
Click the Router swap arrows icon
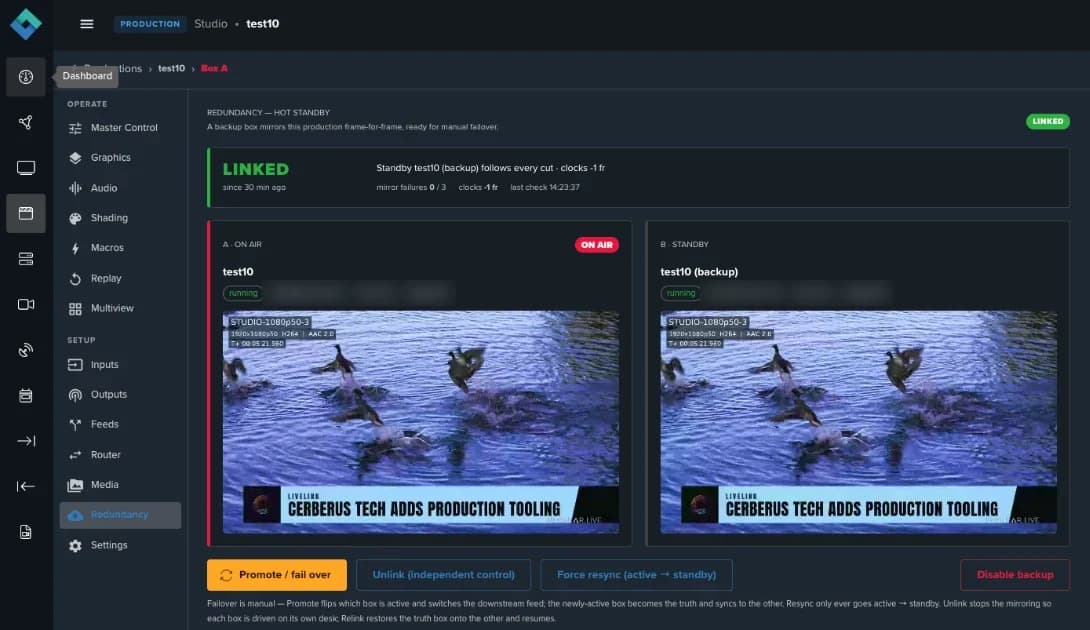click(75, 455)
